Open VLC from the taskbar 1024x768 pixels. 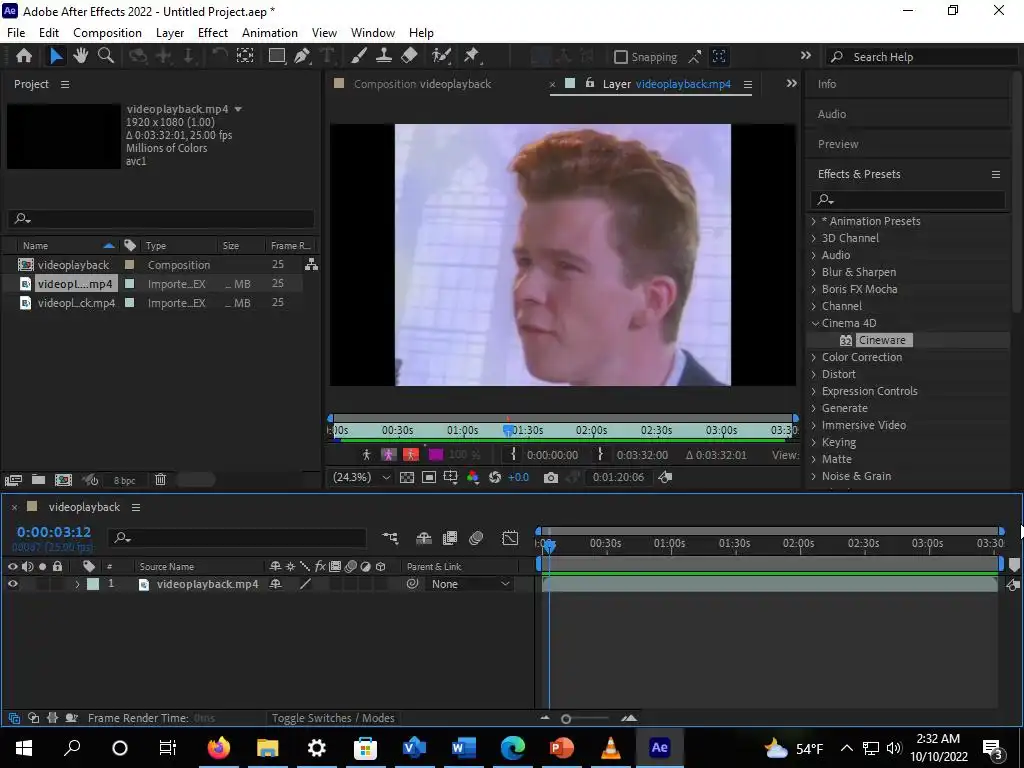tap(611, 747)
